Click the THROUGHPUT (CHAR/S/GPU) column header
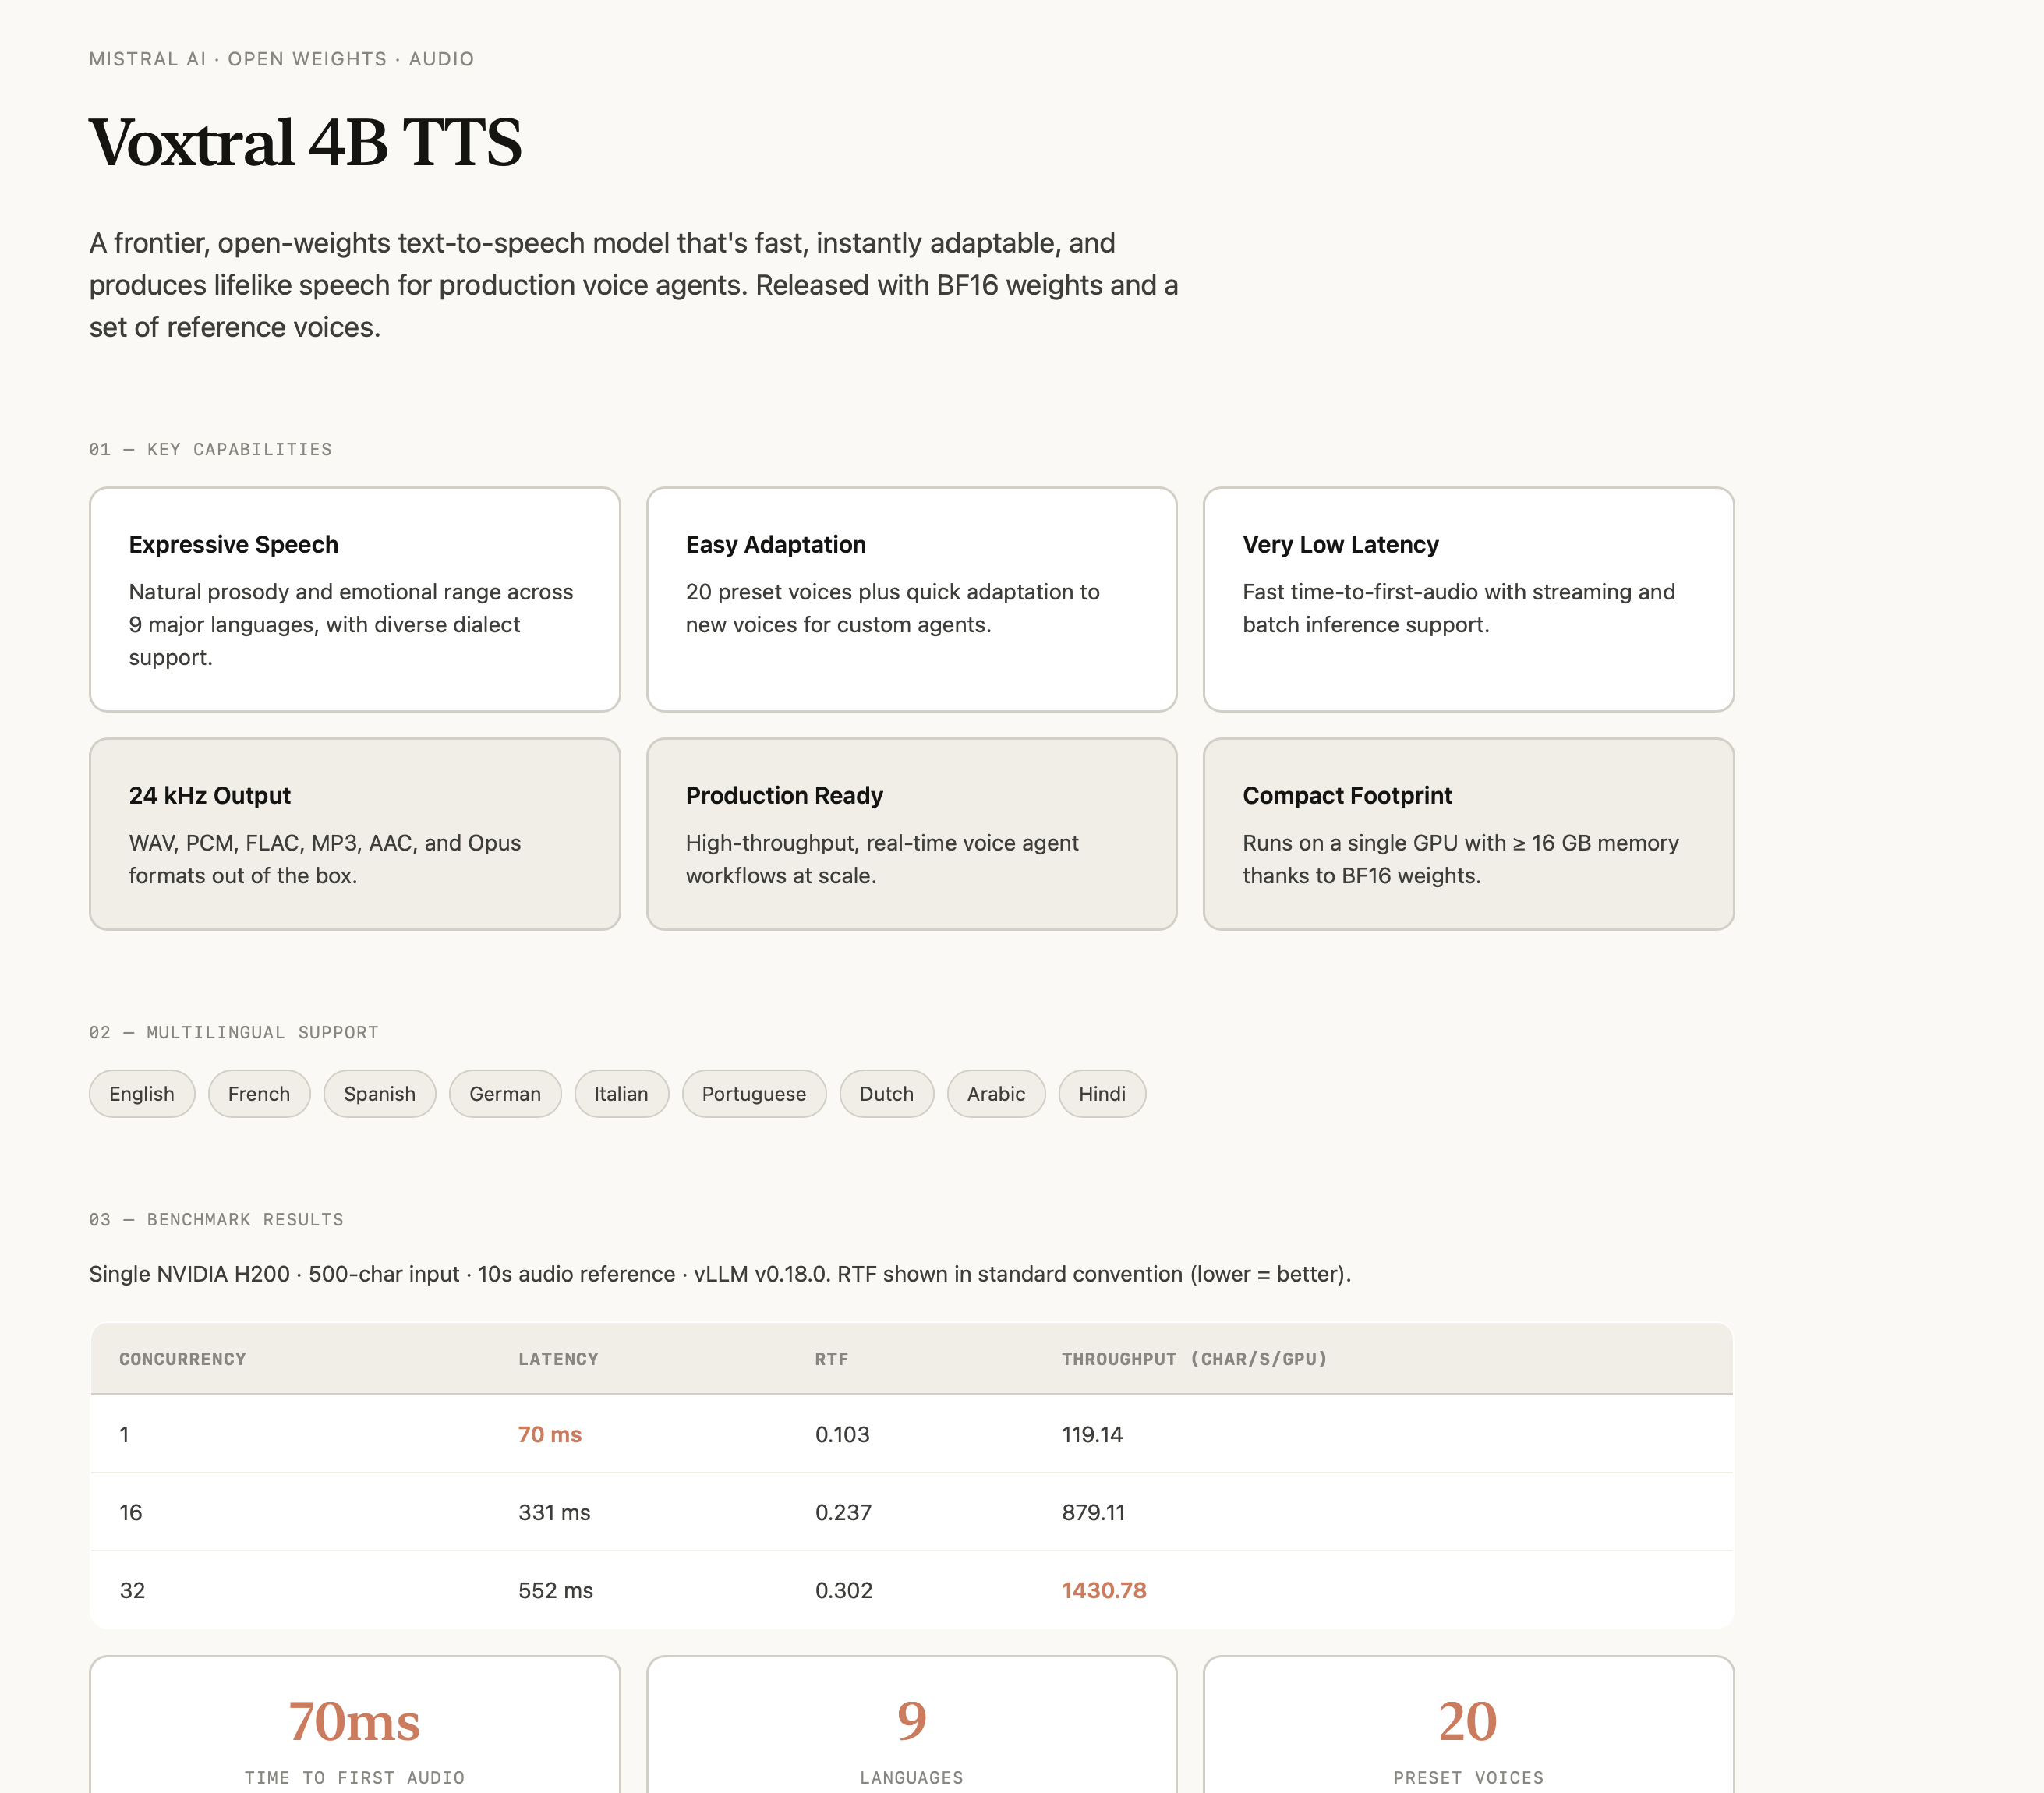Image resolution: width=2044 pixels, height=1793 pixels. 1194,1359
